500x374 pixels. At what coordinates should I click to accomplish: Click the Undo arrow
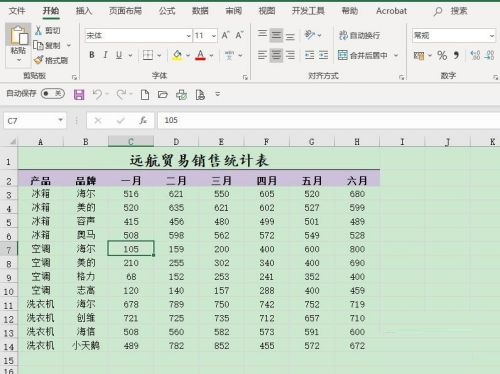tap(97, 95)
